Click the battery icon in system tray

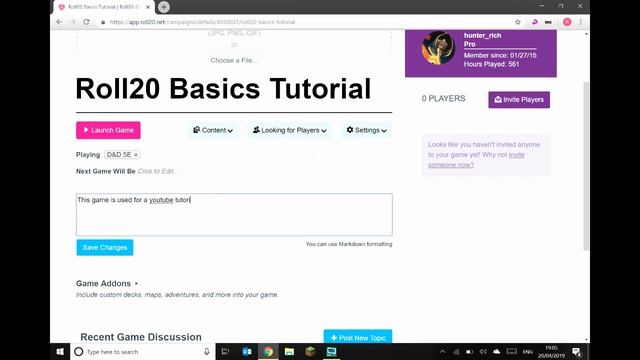(x=469, y=351)
